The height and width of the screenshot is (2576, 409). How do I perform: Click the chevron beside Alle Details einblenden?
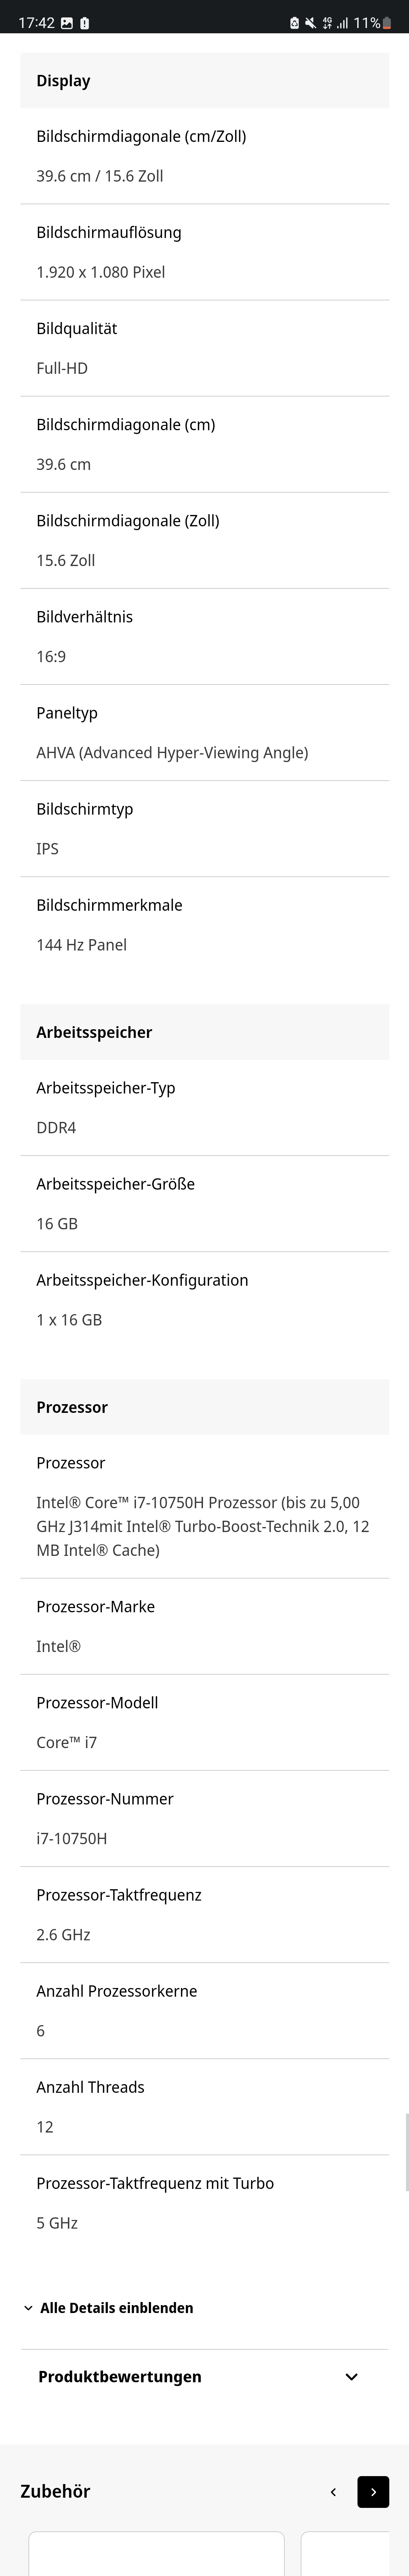(x=28, y=2307)
